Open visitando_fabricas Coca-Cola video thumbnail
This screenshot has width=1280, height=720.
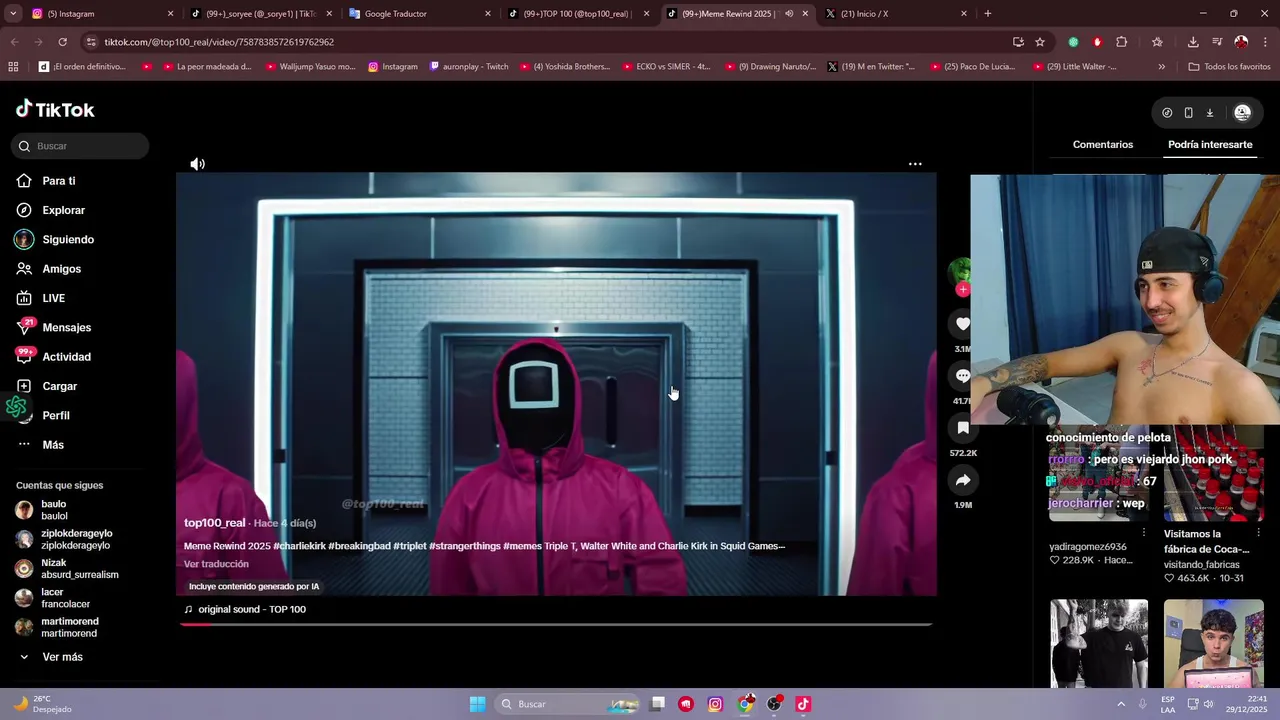click(1213, 474)
